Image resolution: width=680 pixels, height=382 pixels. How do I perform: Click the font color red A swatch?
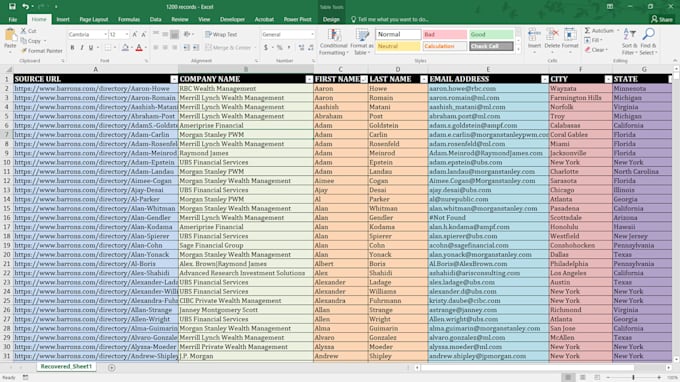139,47
